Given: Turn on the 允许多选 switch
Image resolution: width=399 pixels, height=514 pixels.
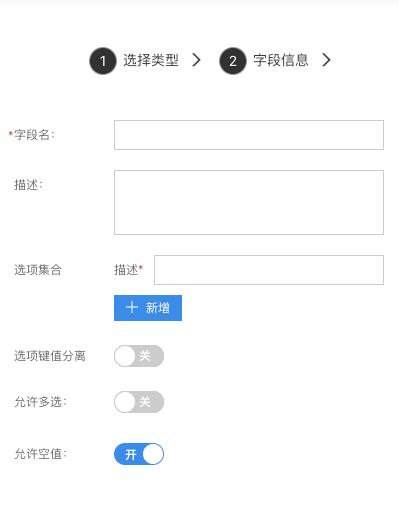Looking at the screenshot, I should pyautogui.click(x=139, y=402).
